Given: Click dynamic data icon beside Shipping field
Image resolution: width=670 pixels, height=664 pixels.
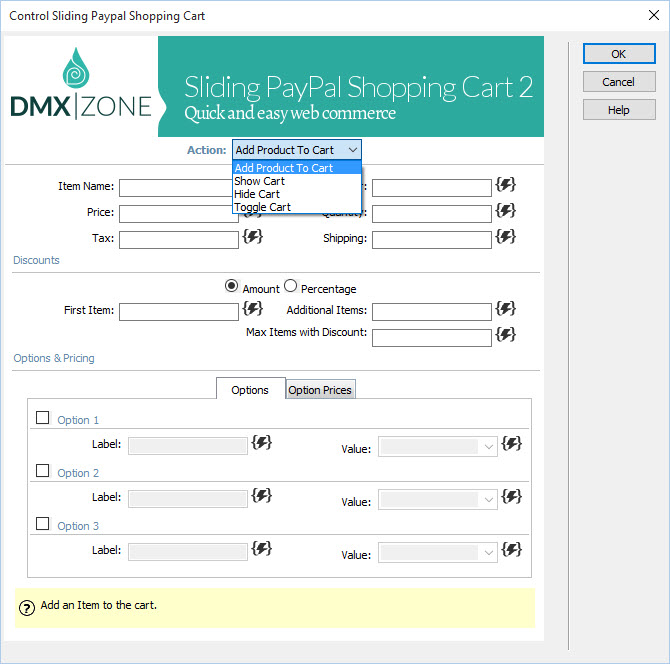Looking at the screenshot, I should 505,236.
